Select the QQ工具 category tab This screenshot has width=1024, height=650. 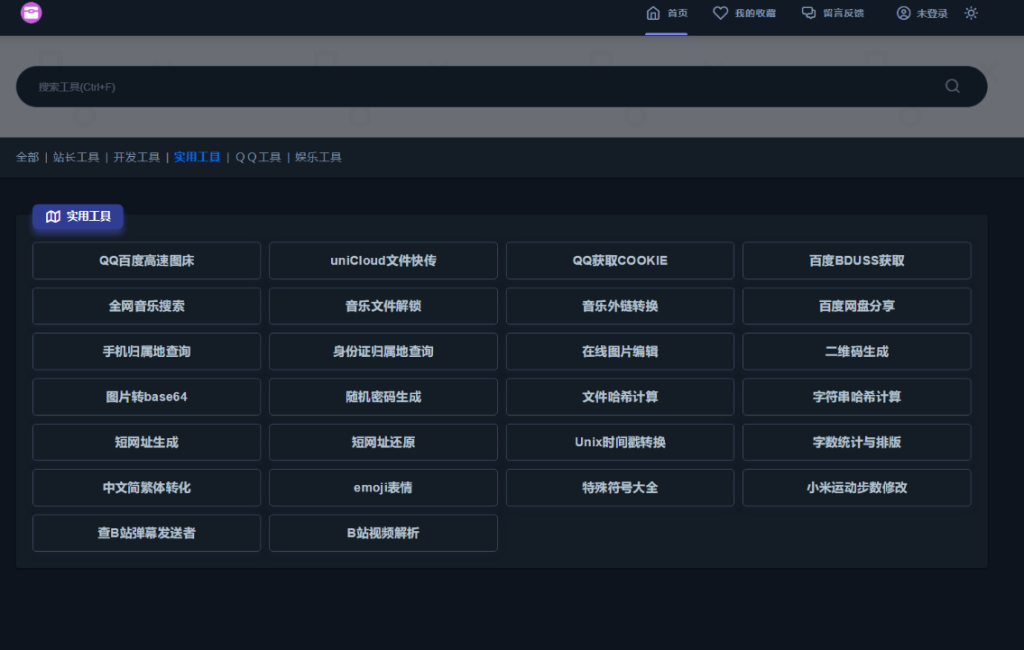[258, 157]
